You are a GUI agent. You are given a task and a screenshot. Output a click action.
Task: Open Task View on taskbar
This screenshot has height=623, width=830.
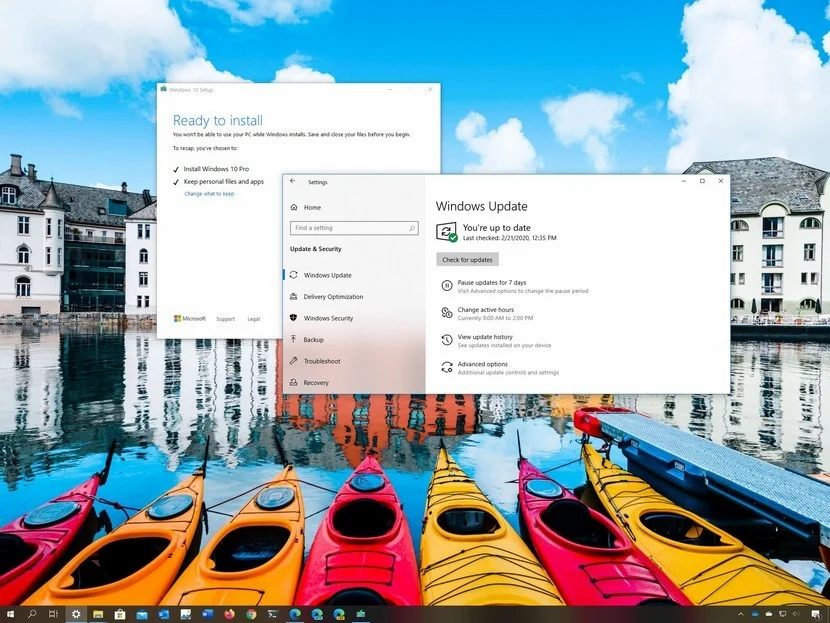coord(53,614)
